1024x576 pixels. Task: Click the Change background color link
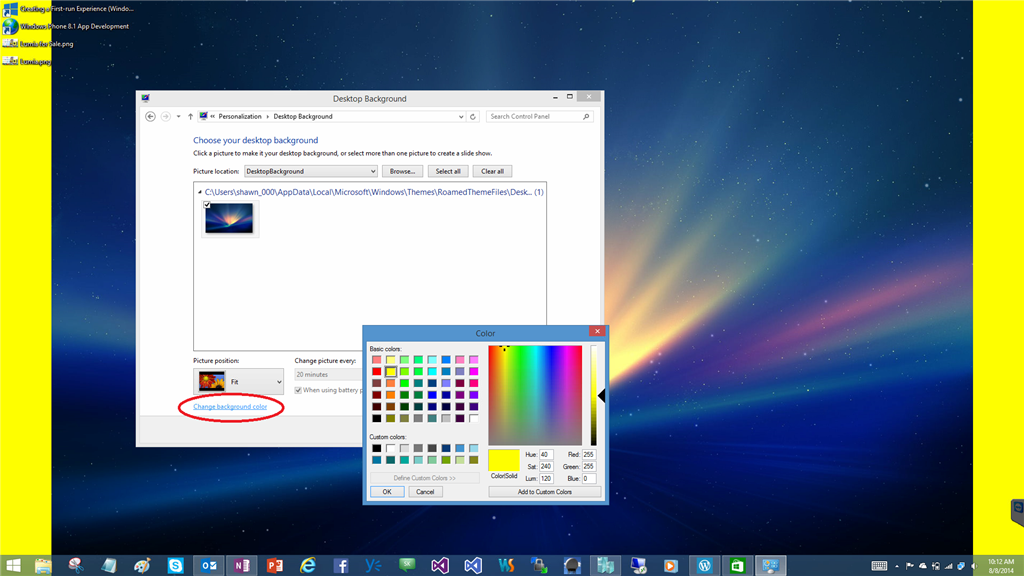pos(230,406)
